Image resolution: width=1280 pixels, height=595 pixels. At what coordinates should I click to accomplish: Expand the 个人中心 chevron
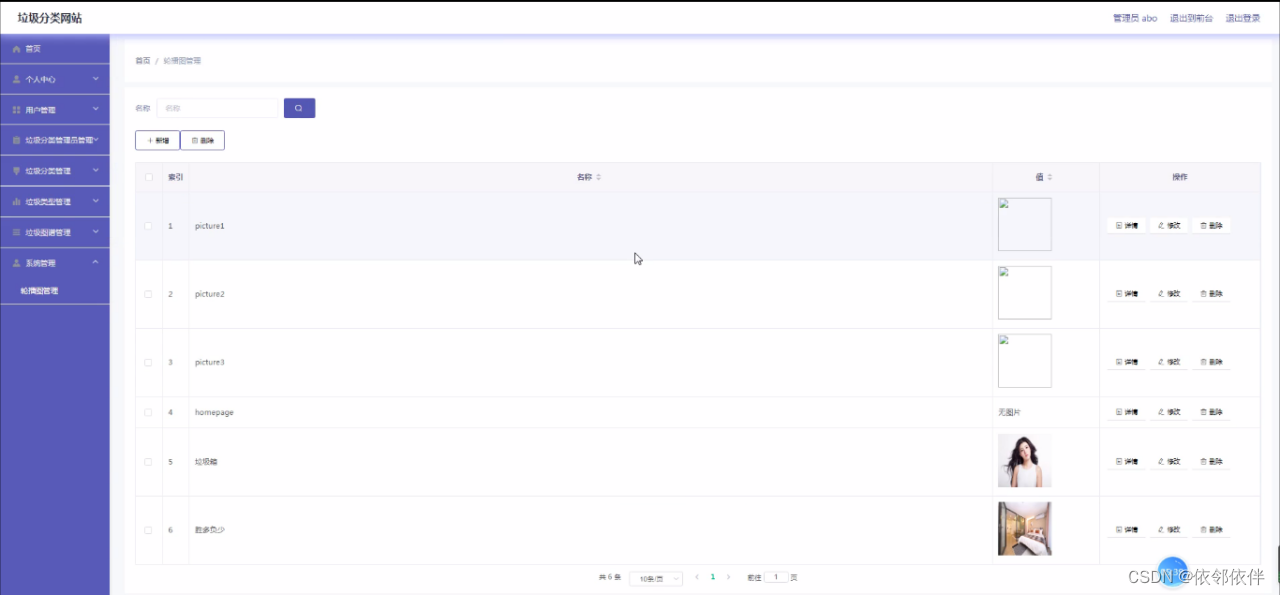[x=96, y=78]
